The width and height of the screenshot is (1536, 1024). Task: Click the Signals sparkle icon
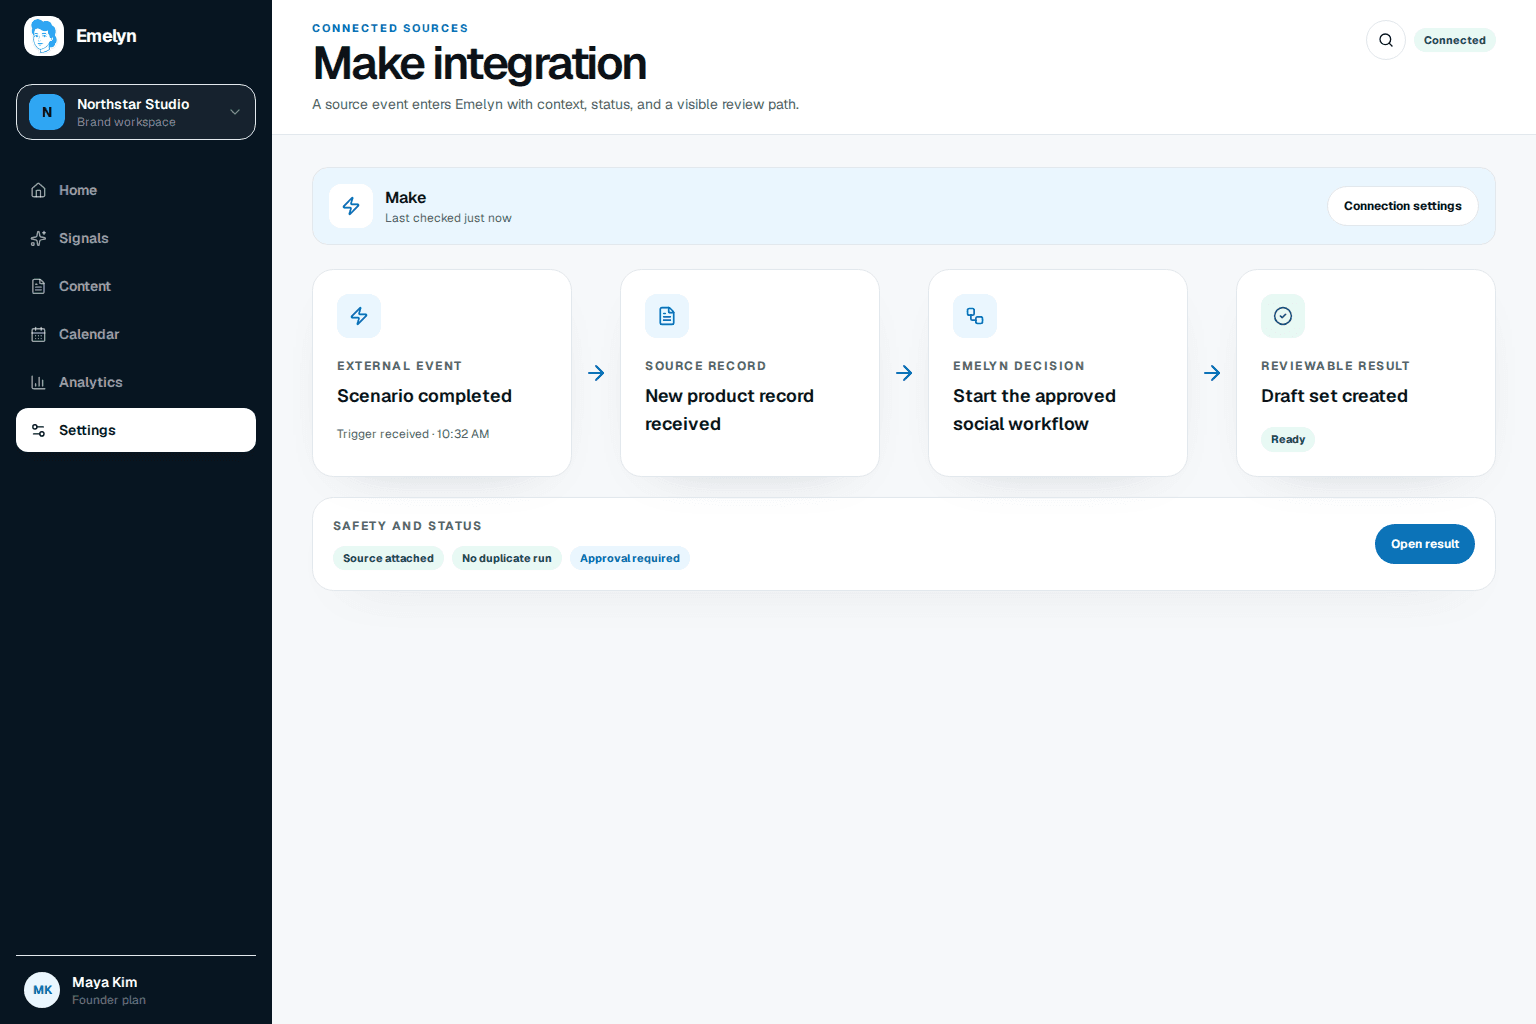[x=38, y=238]
